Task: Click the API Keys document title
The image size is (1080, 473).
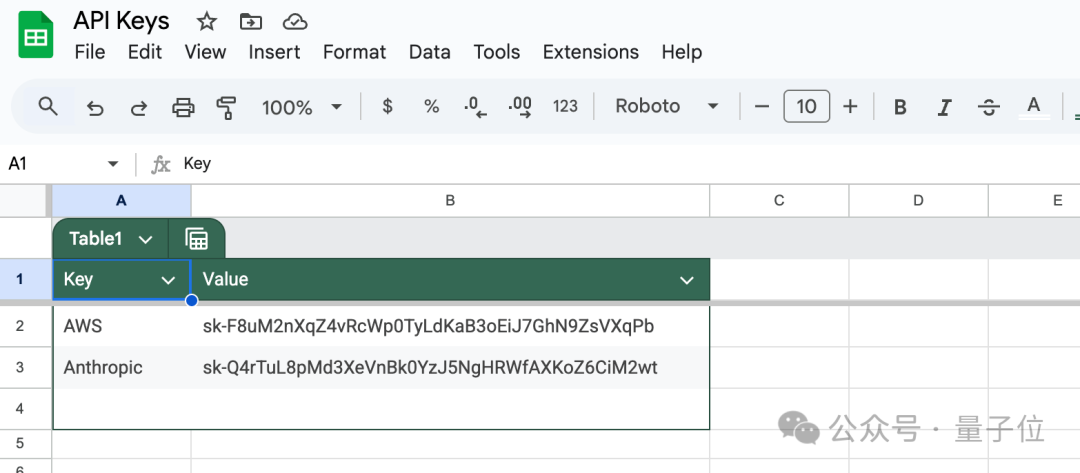Action: pyautogui.click(x=121, y=21)
